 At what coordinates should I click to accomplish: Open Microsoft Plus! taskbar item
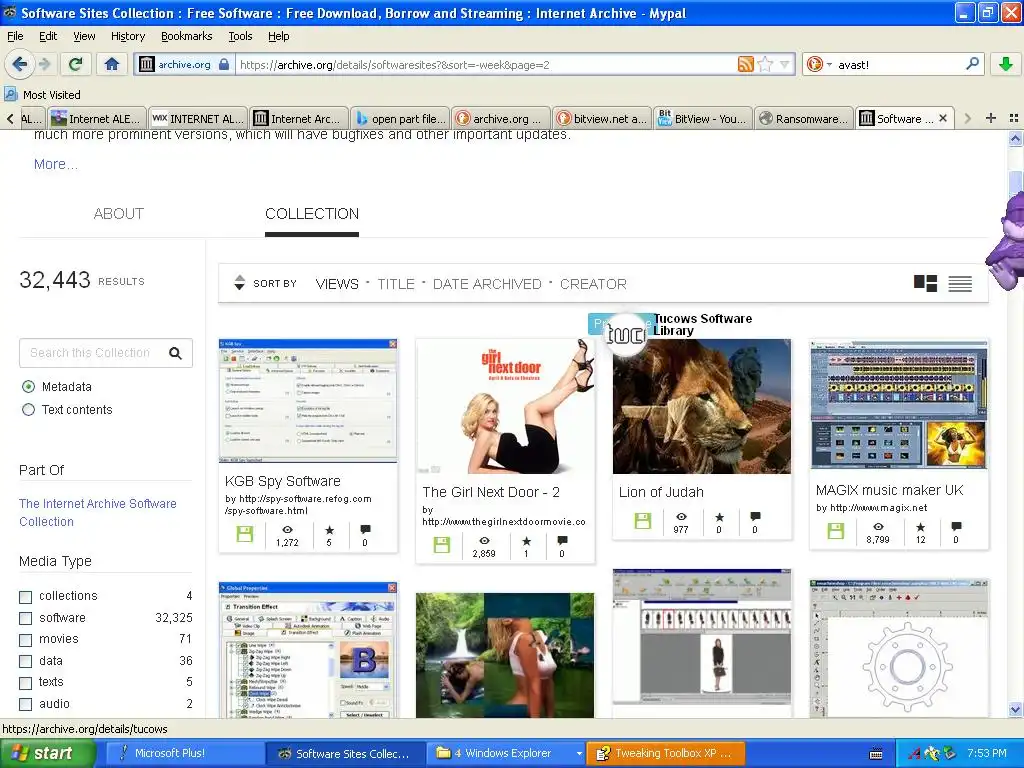(x=184, y=754)
